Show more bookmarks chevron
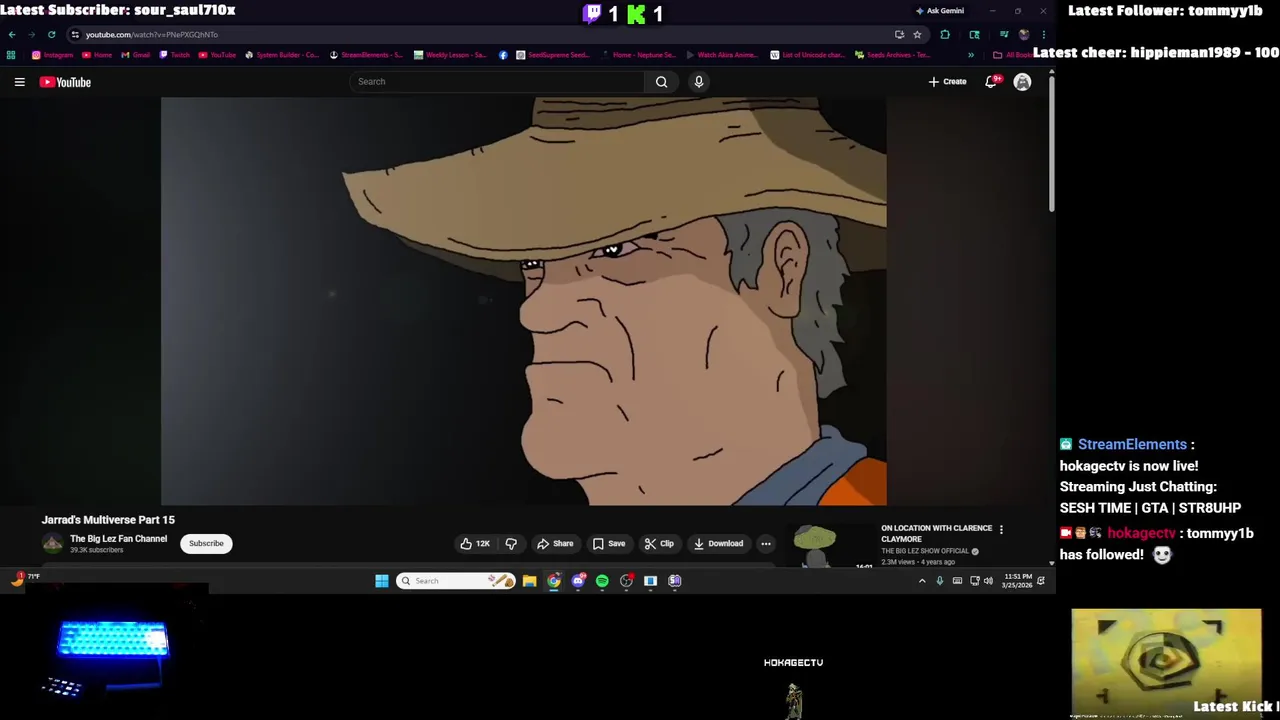 pos(970,55)
